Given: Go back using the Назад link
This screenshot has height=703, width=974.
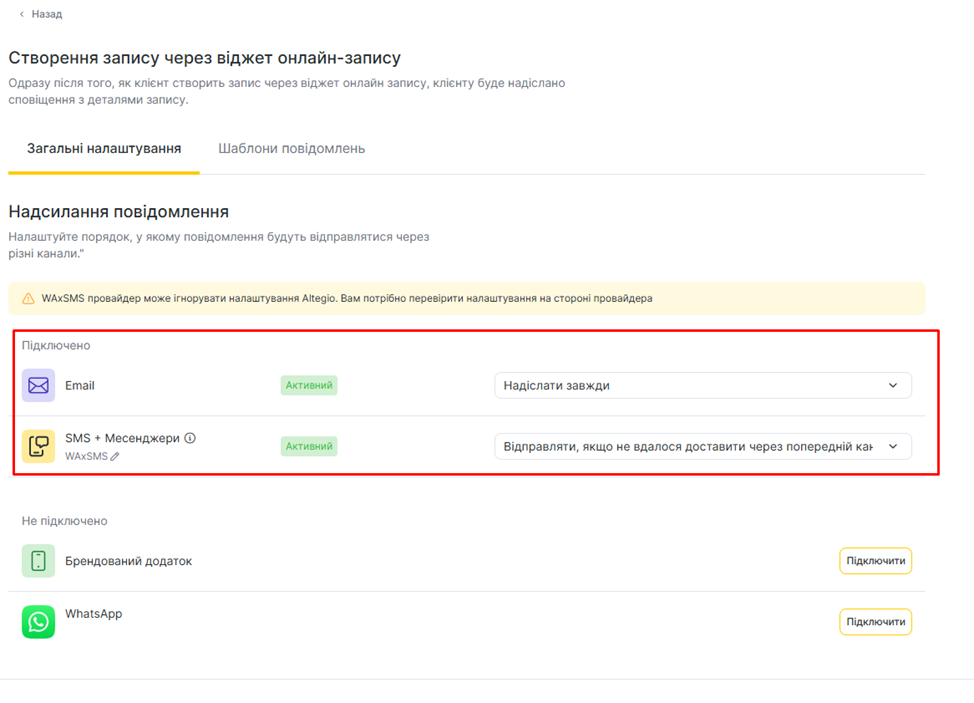Looking at the screenshot, I should tap(46, 14).
